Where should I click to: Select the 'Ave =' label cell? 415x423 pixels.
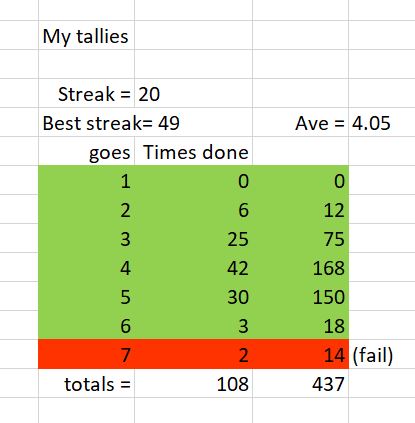301,122
